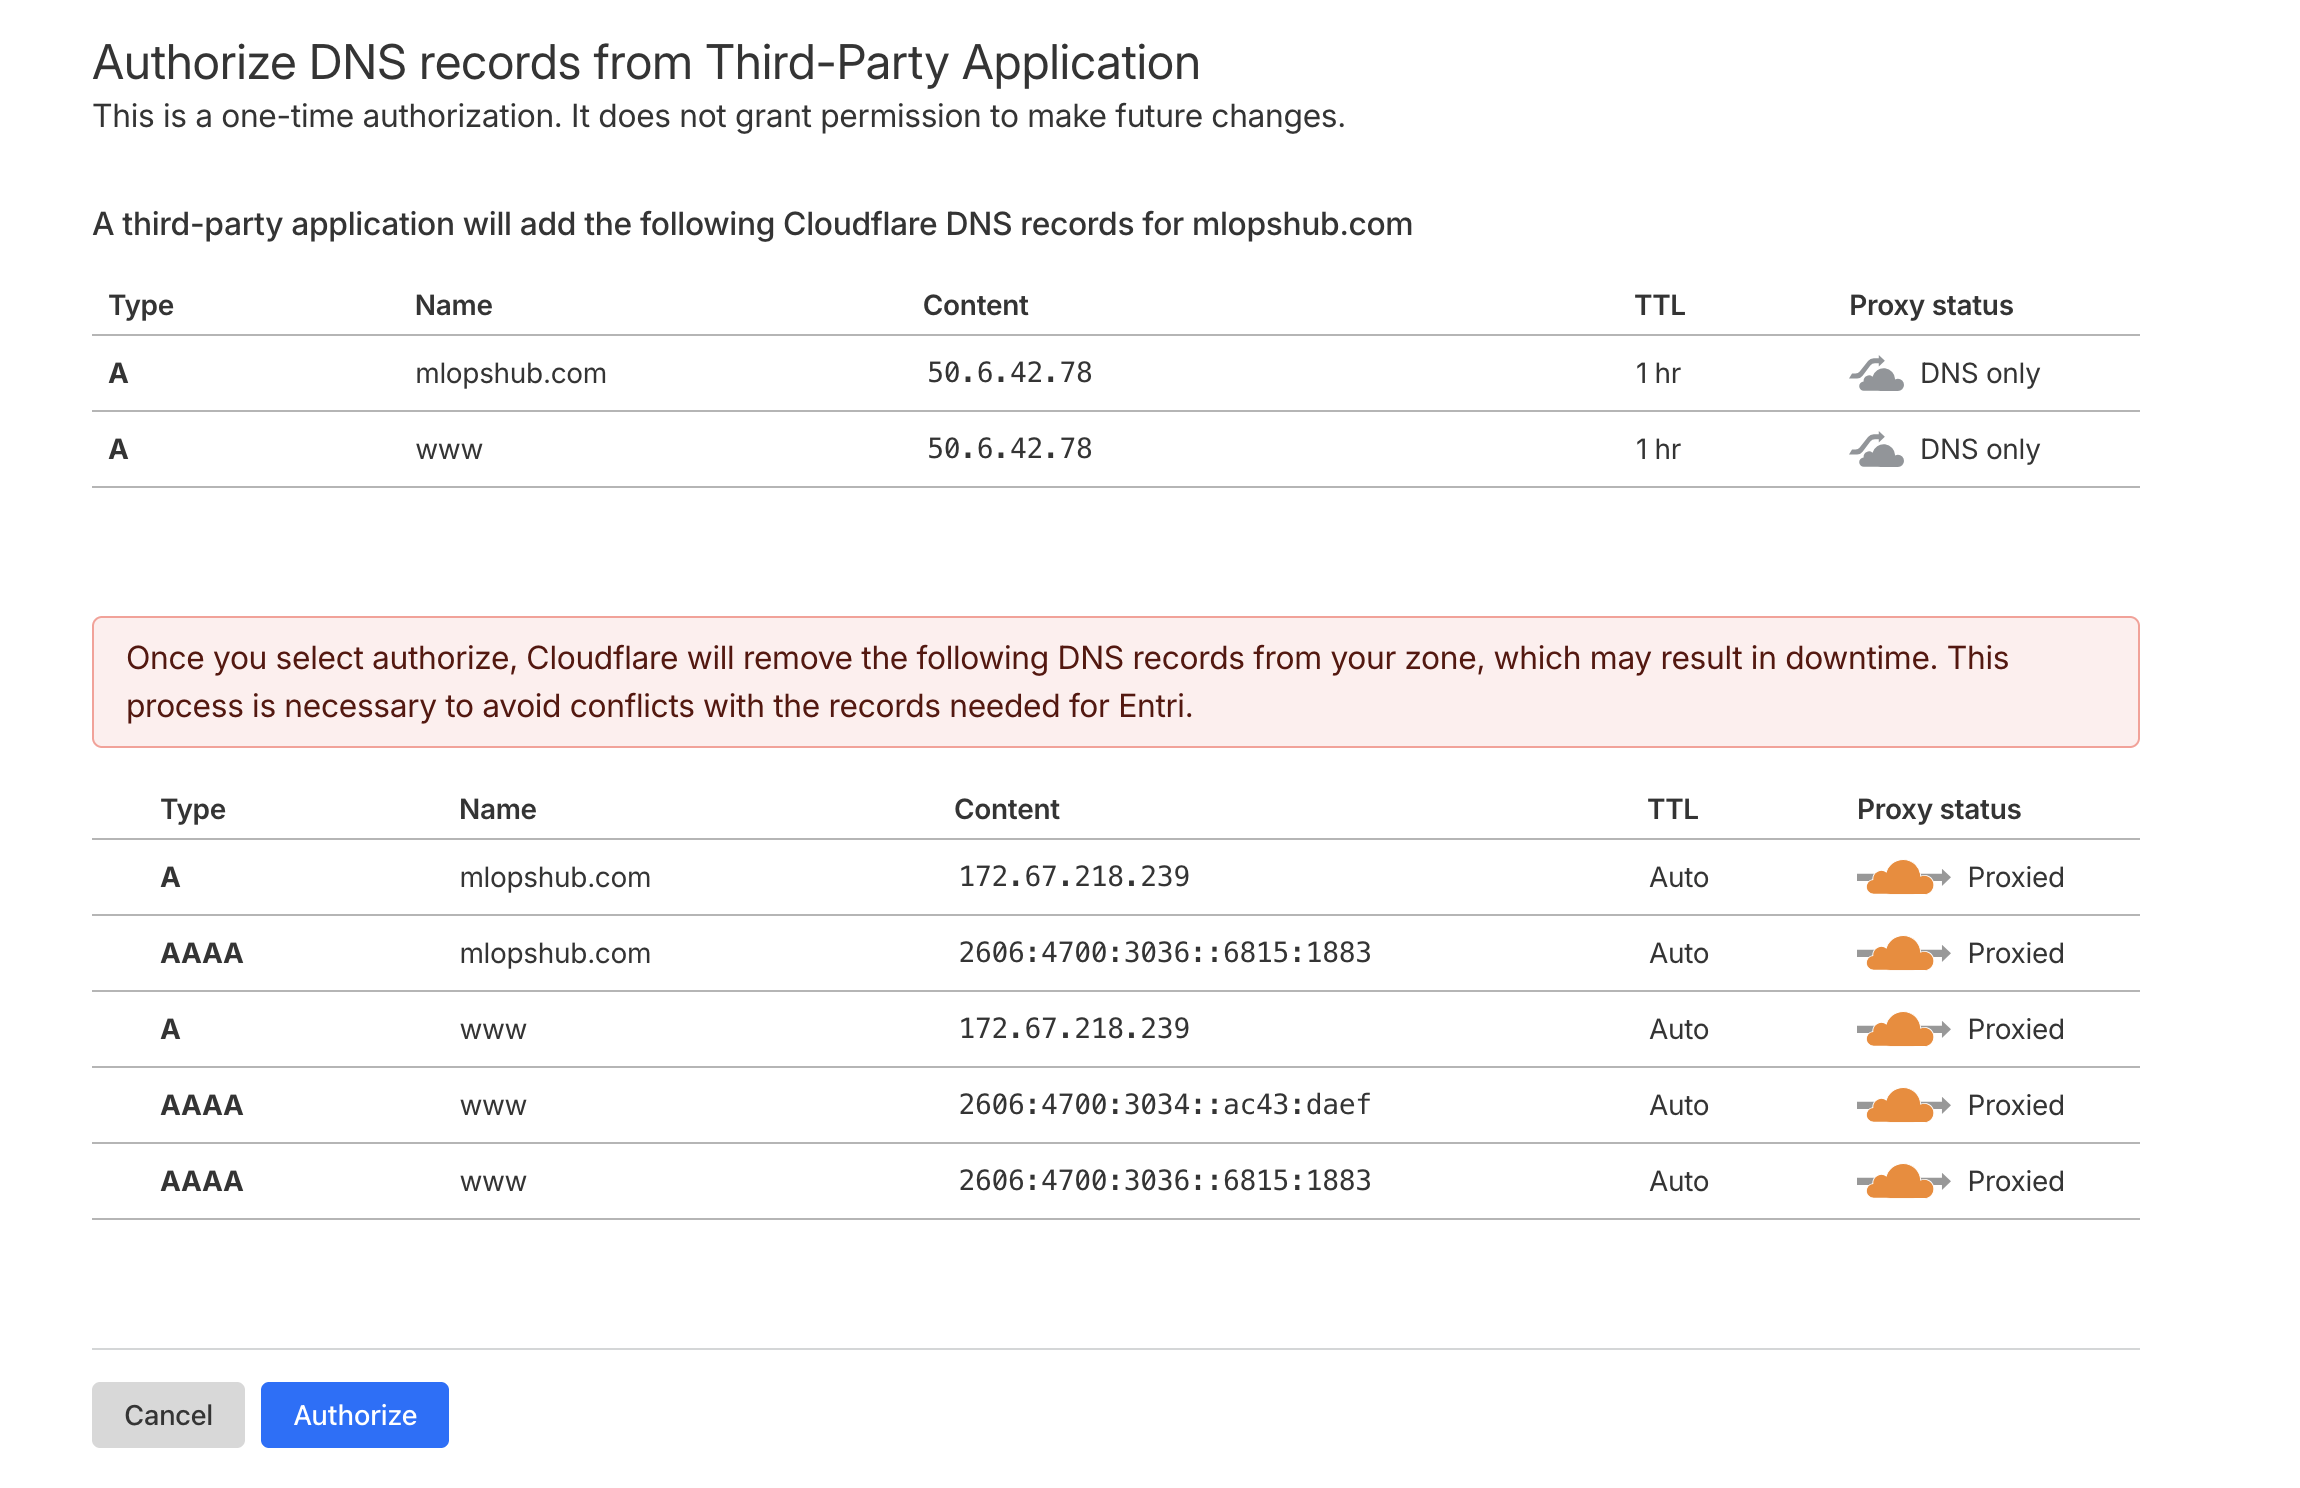Click the name 'www' in the 50.6.42.78 row
This screenshot has height=1488, width=2300.
click(x=449, y=450)
